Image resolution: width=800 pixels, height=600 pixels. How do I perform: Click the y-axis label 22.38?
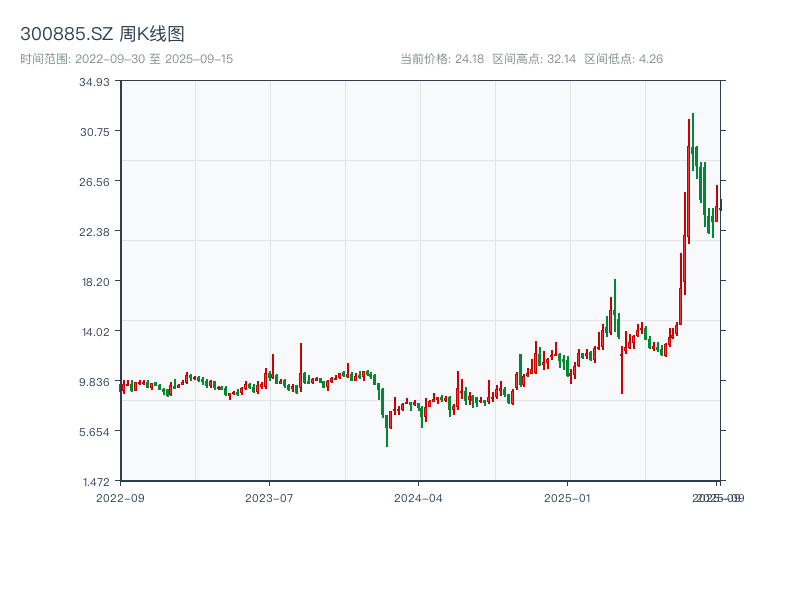[x=94, y=232]
